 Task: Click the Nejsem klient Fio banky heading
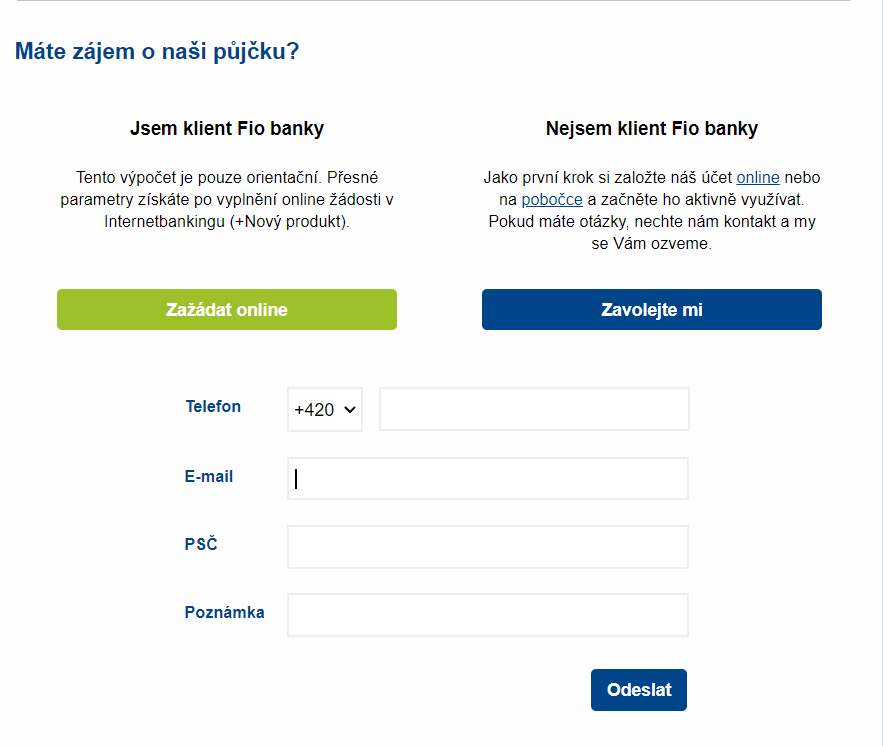[x=651, y=127]
